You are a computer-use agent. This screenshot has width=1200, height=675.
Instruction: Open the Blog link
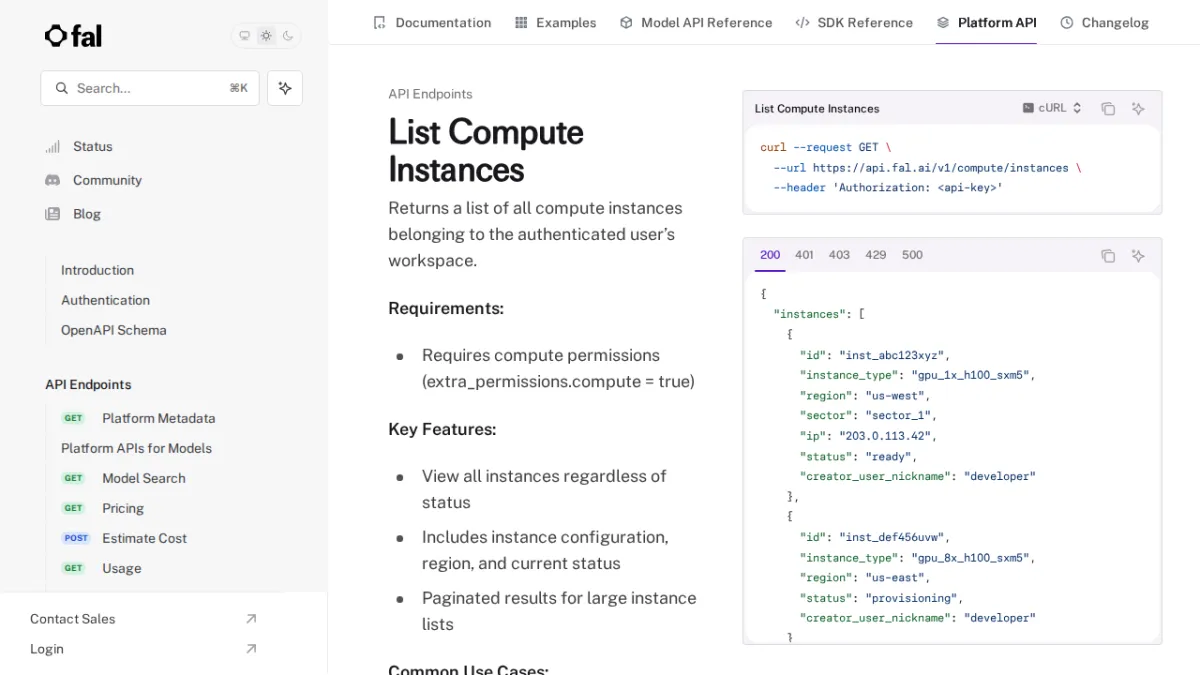[x=87, y=214]
